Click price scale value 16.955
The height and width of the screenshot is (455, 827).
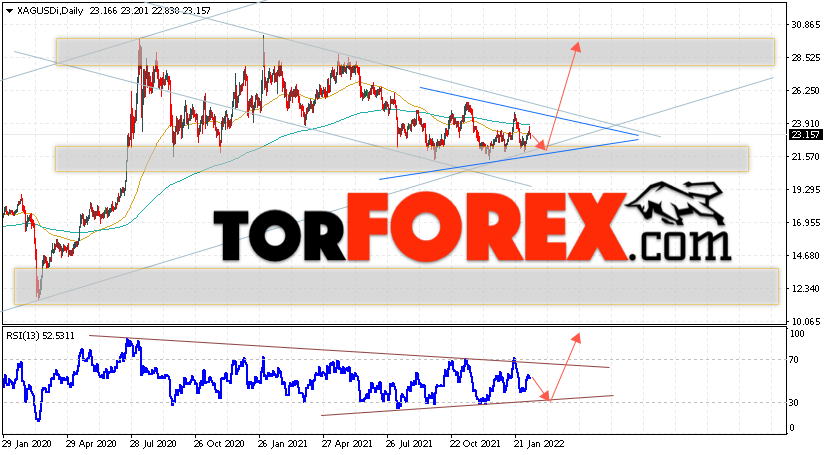coord(805,222)
